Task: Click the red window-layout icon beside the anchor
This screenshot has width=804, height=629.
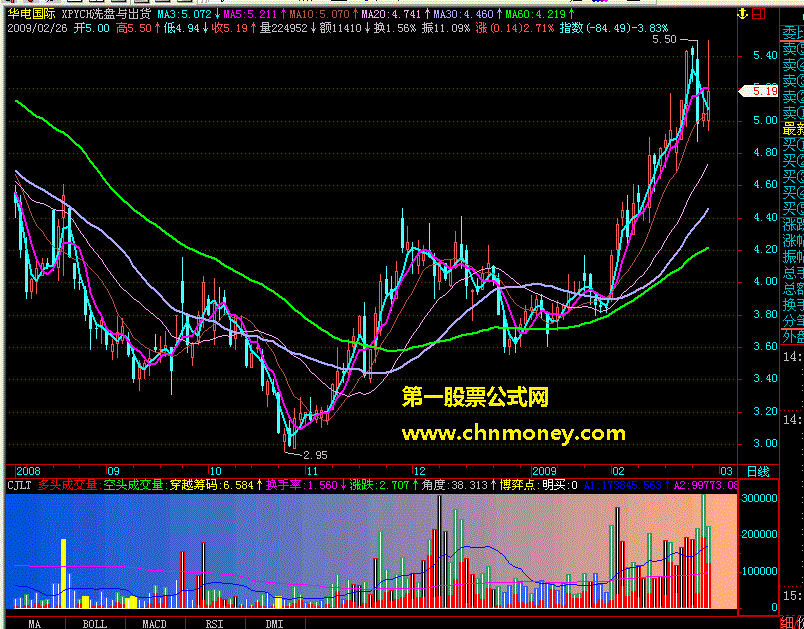Action: coord(759,14)
